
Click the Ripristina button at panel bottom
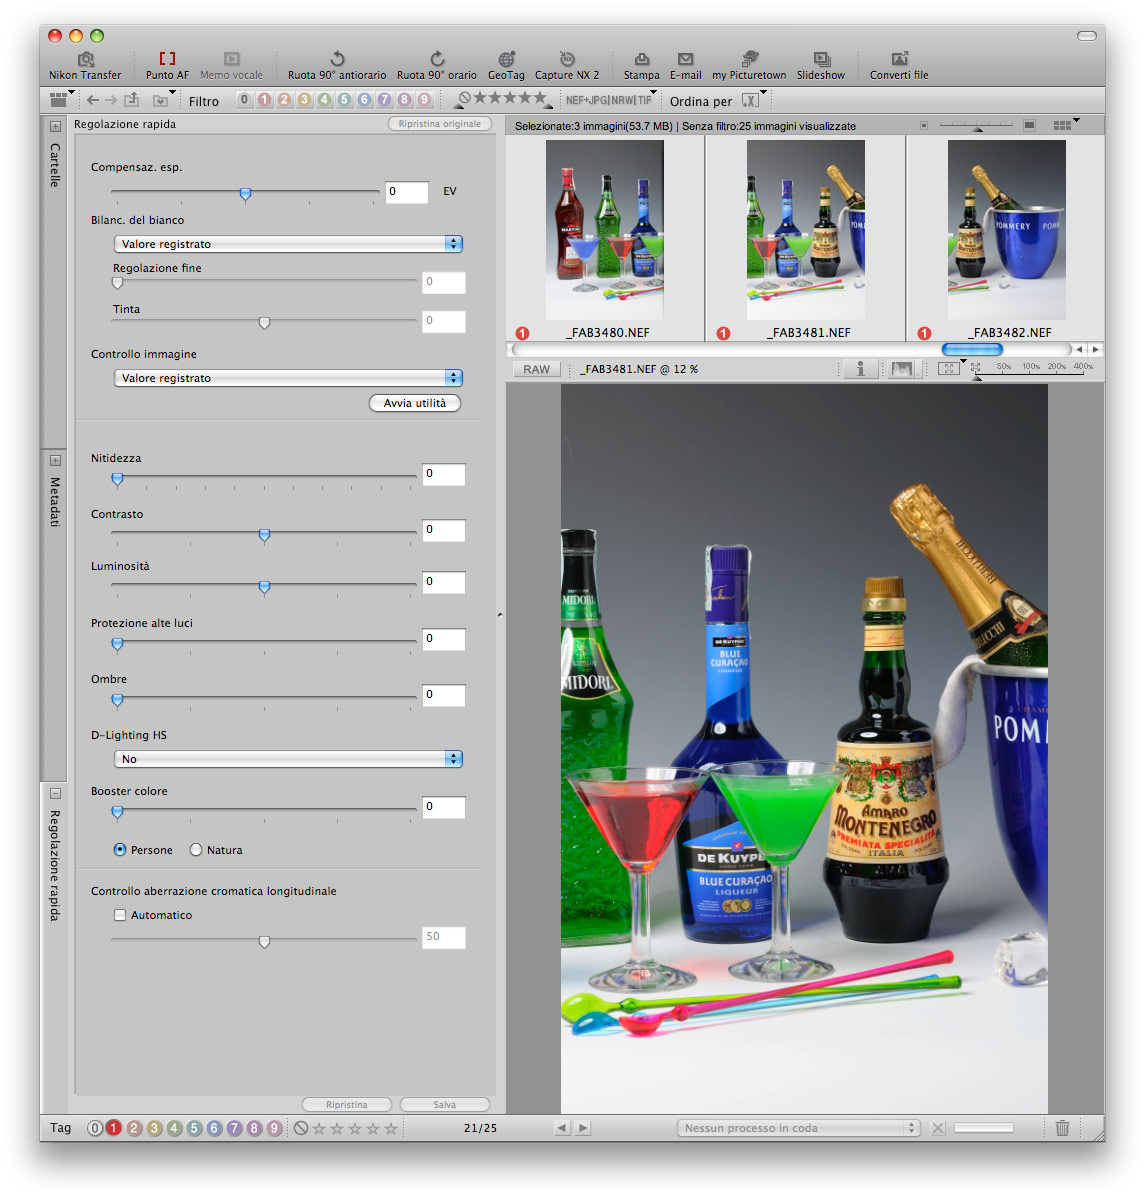pos(347,1105)
